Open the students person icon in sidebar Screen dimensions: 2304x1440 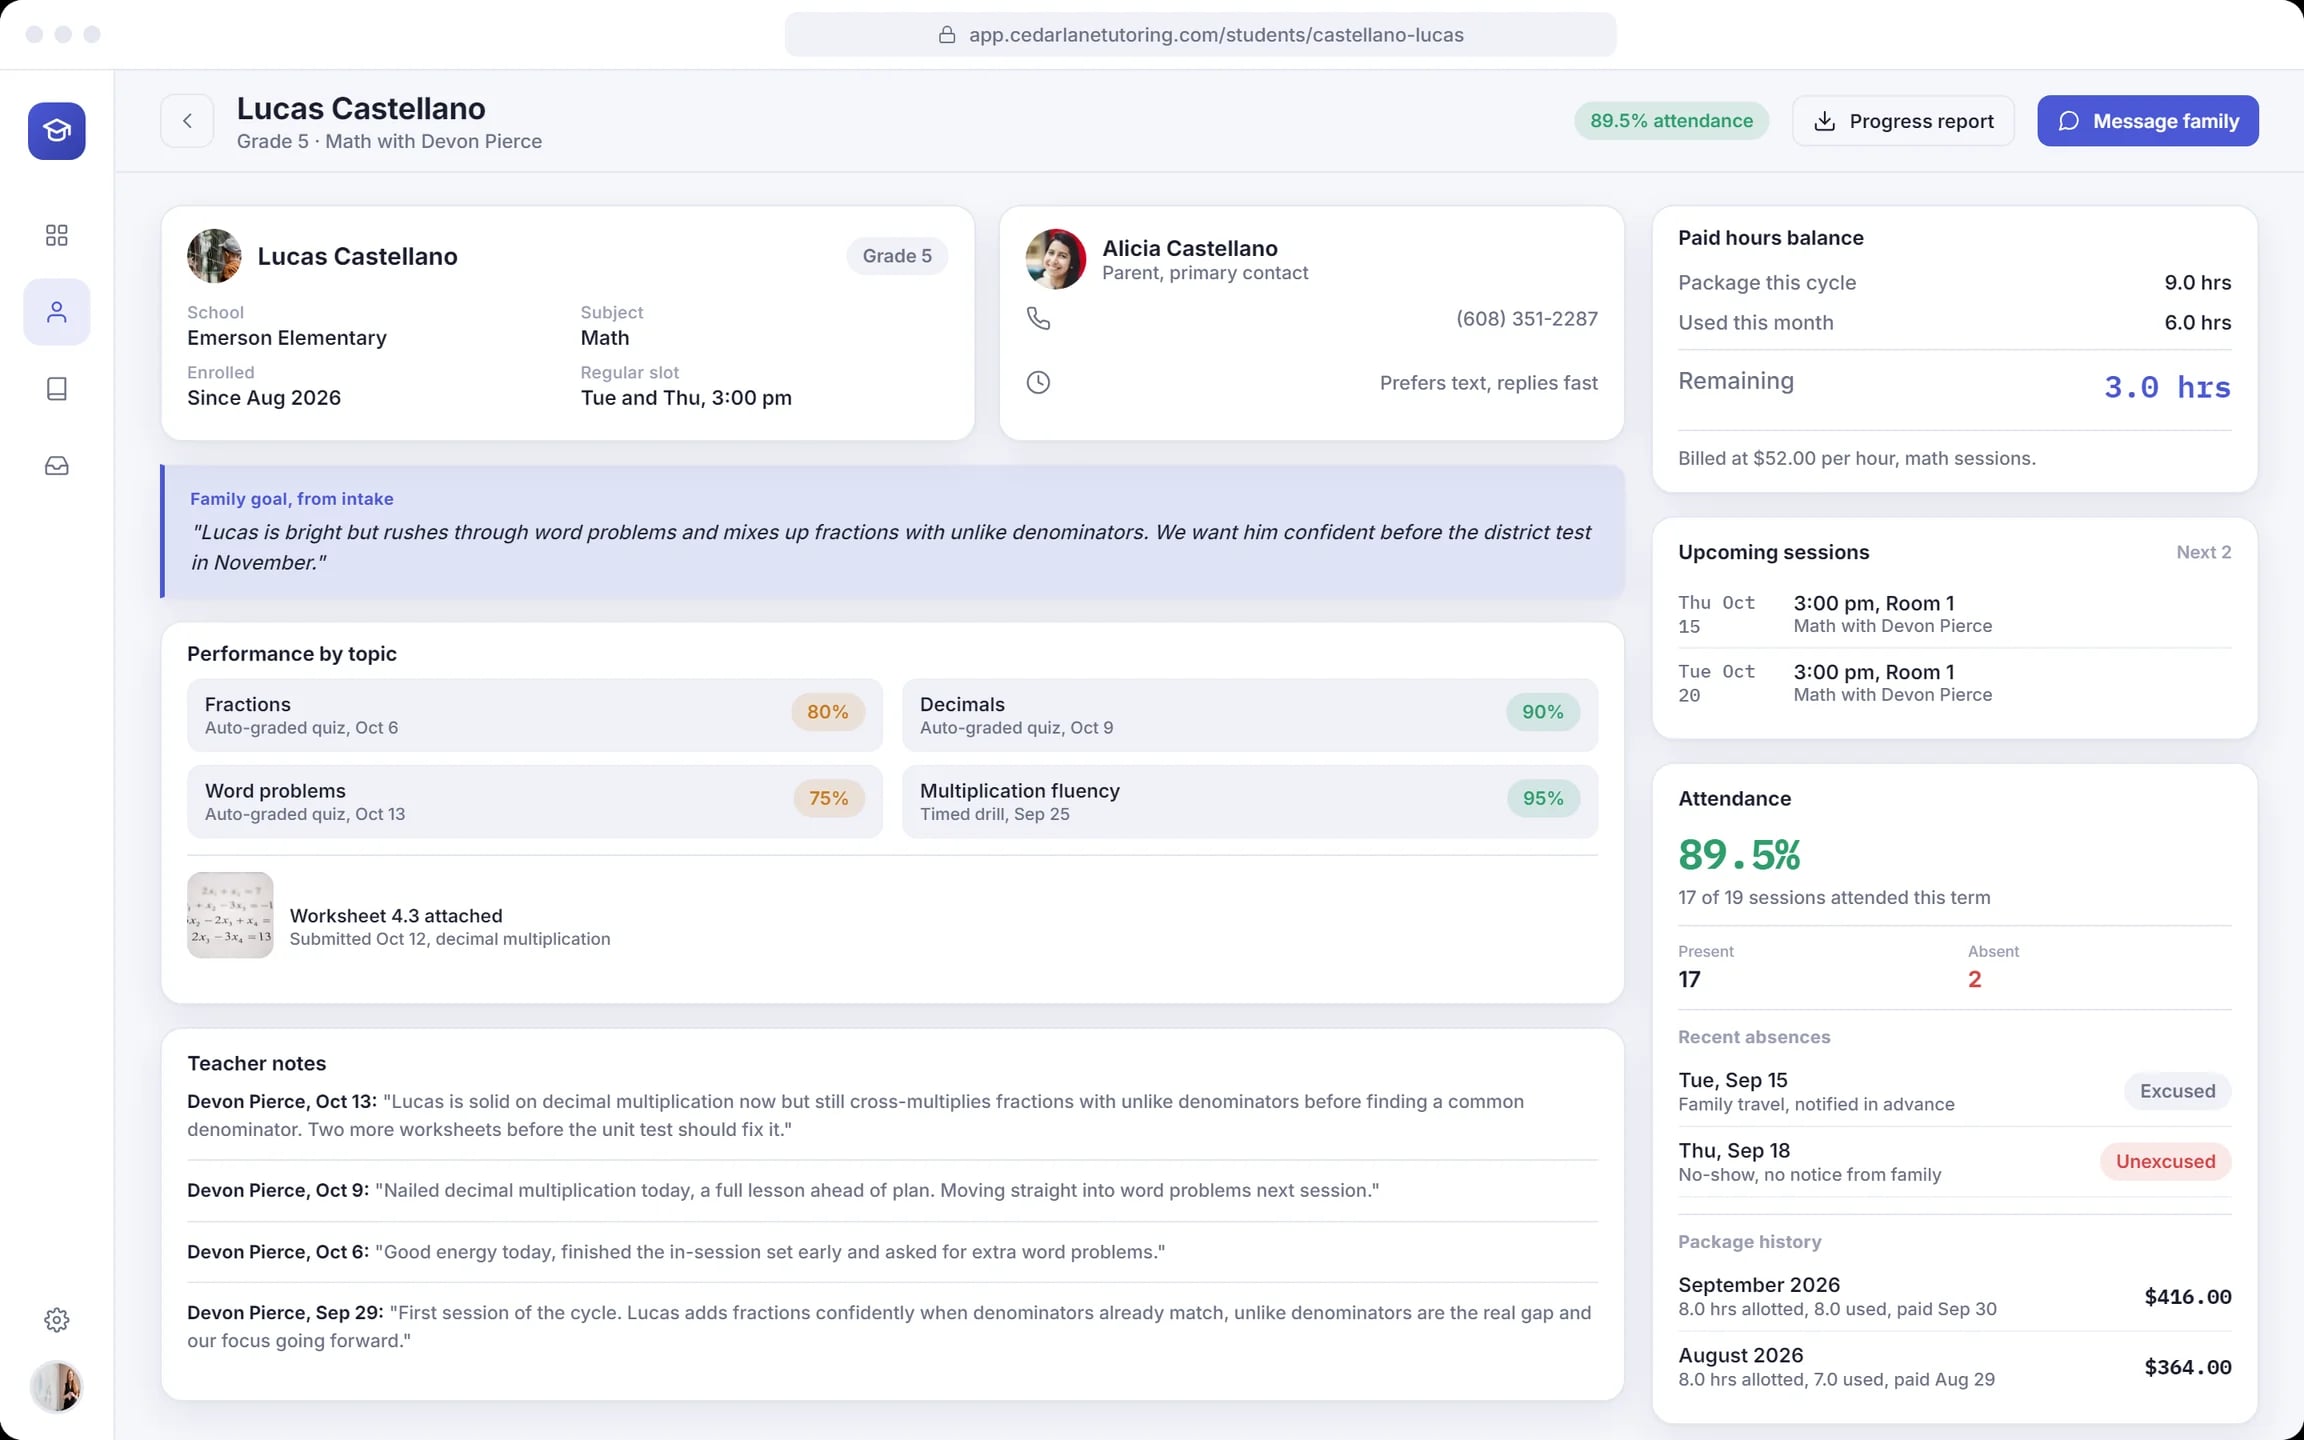coord(56,312)
